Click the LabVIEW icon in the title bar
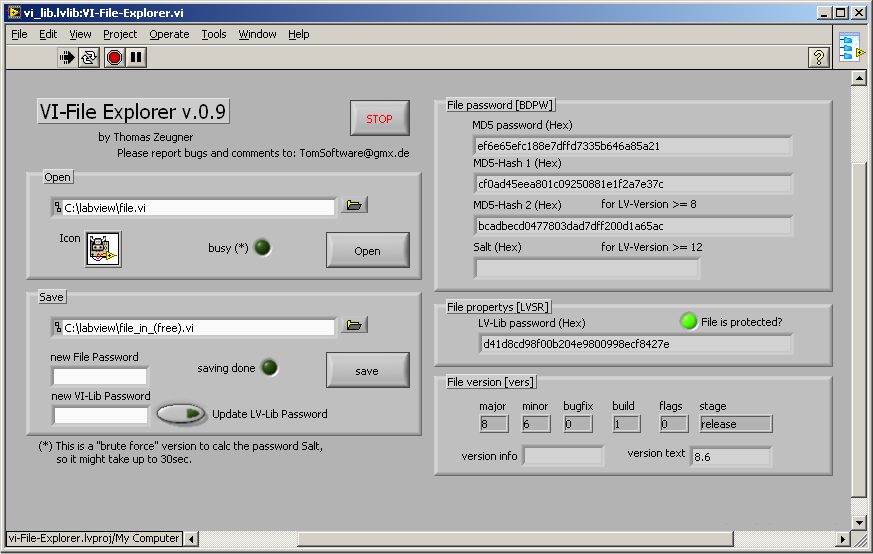 (x=13, y=12)
